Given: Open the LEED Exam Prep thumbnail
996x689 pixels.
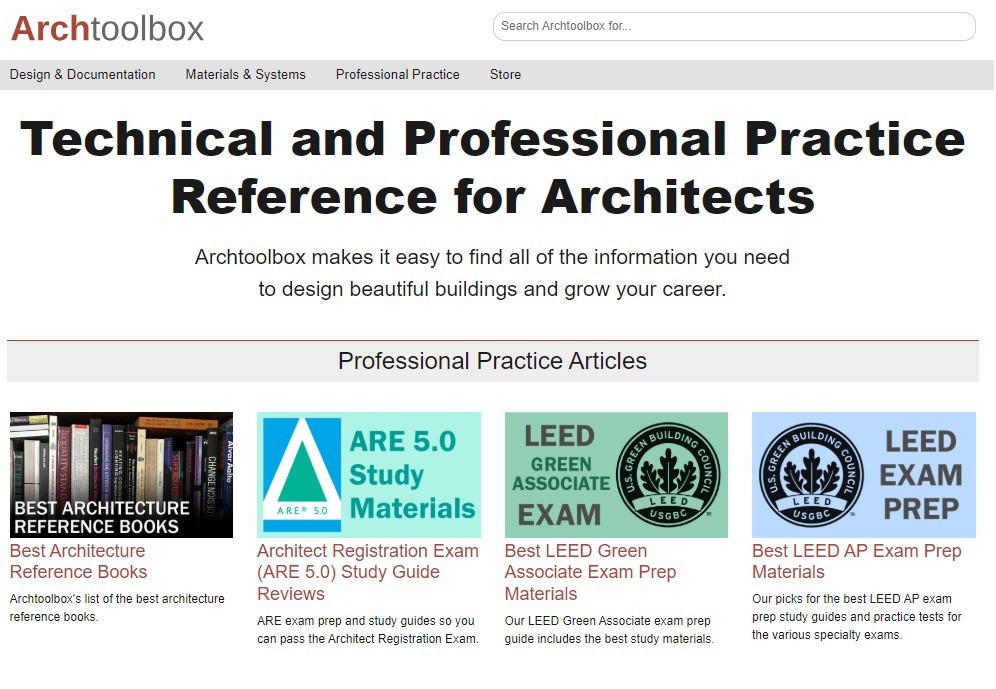Looking at the screenshot, I should [x=864, y=475].
